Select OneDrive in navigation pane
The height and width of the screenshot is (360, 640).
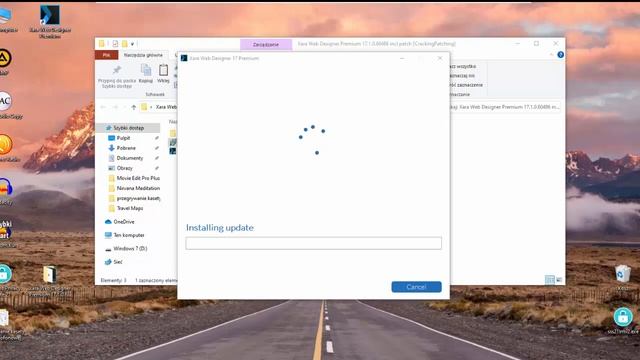(124, 222)
